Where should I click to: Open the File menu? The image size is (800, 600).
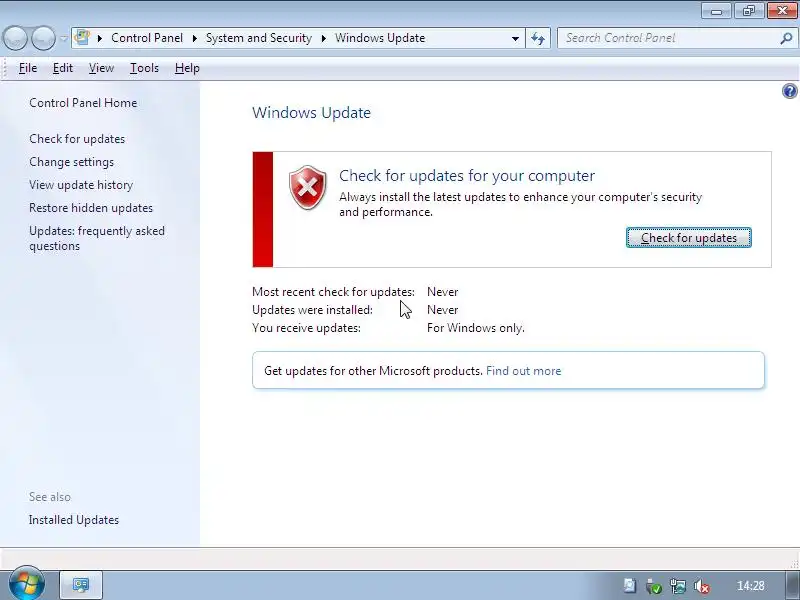[28, 68]
